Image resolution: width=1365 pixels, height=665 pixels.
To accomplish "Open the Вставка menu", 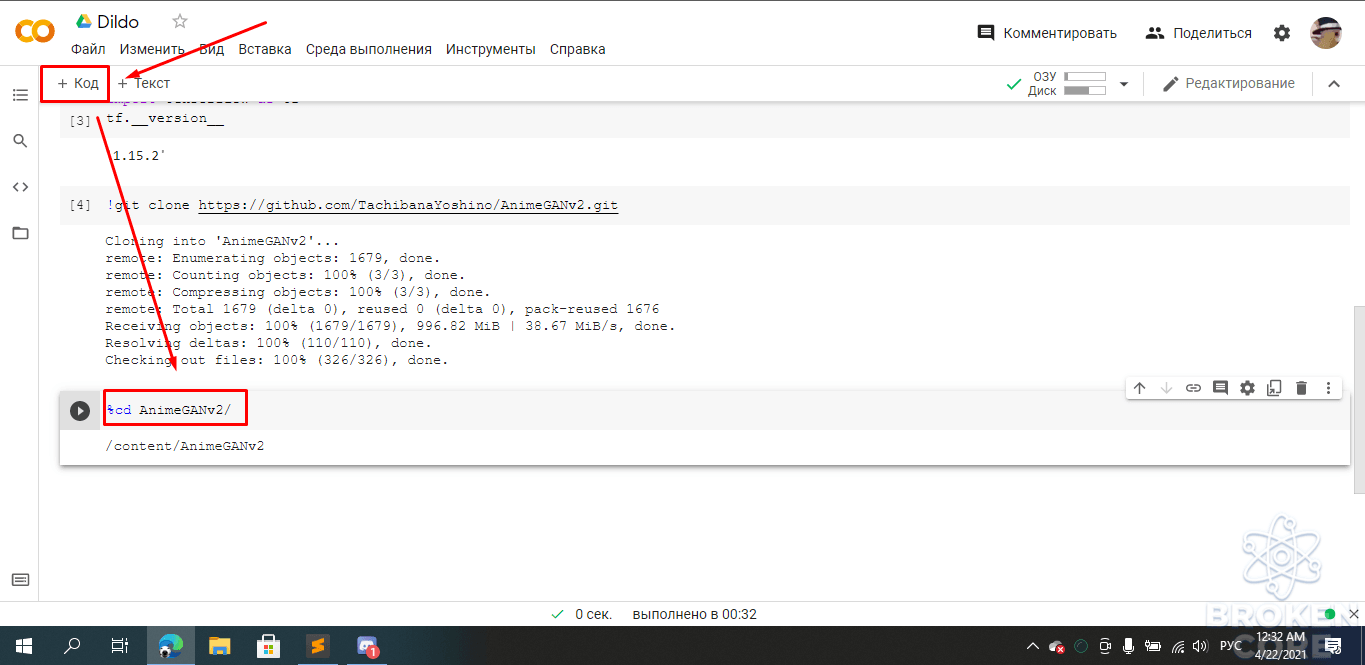I will point(265,49).
